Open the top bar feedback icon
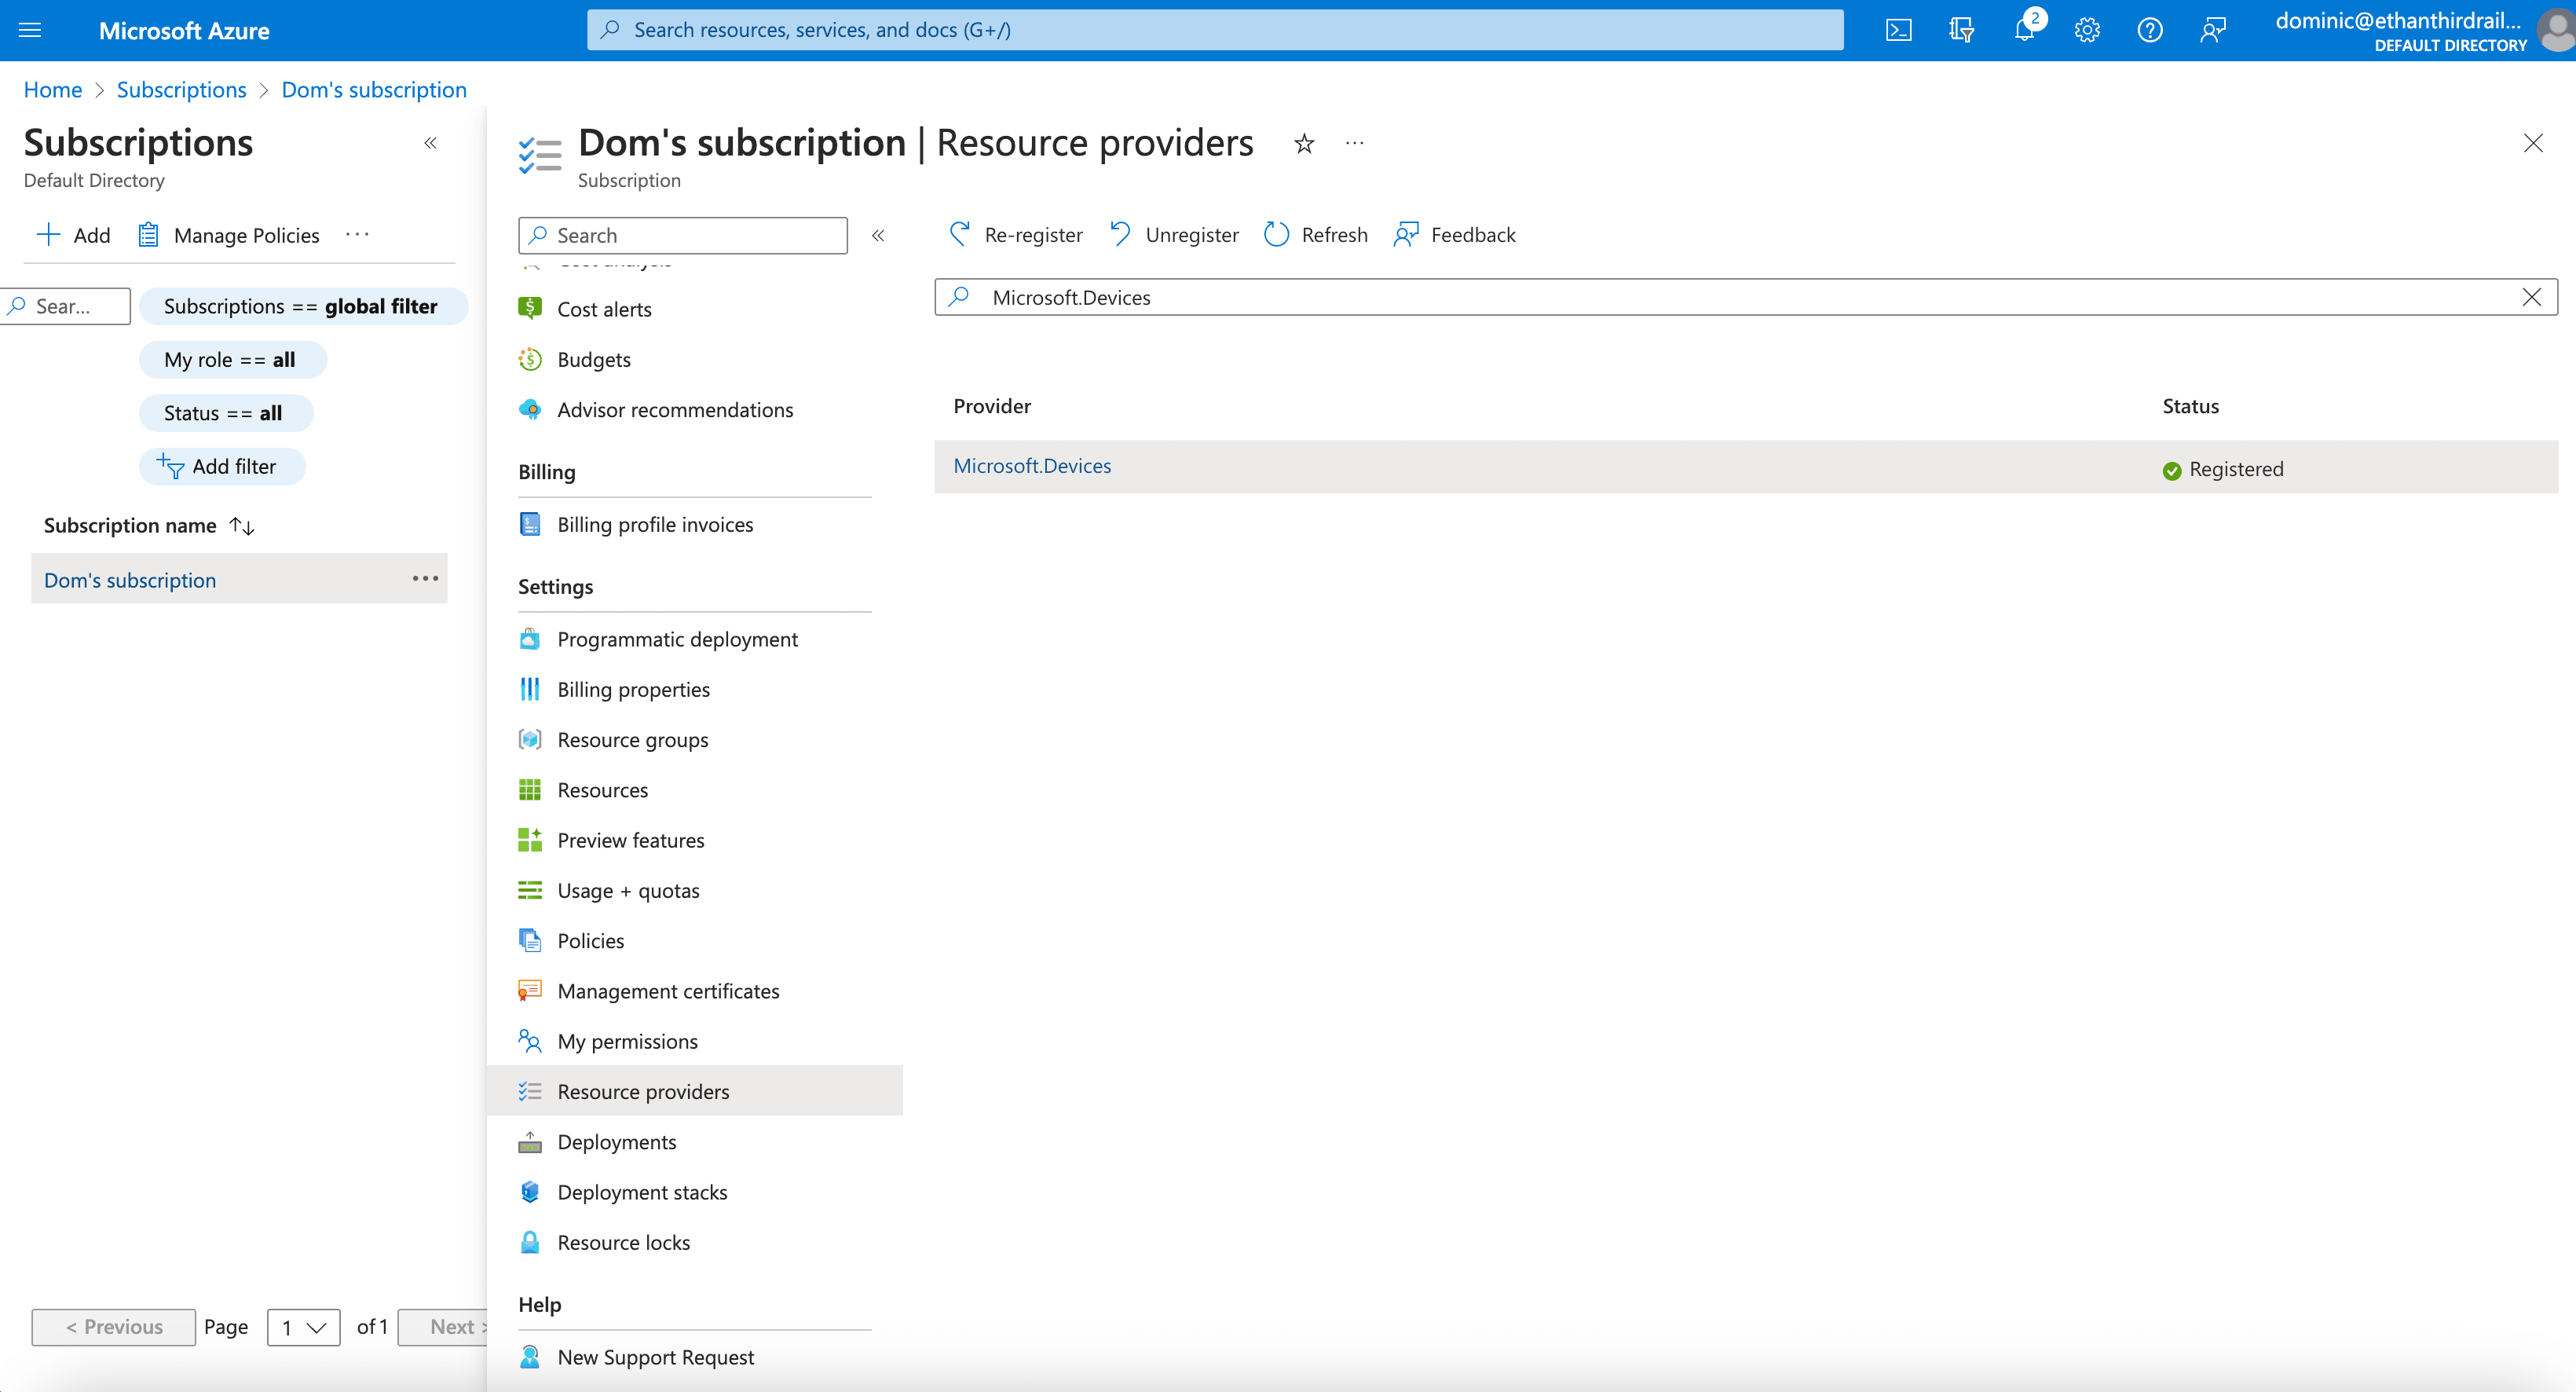This screenshot has width=2576, height=1392. [2213, 30]
